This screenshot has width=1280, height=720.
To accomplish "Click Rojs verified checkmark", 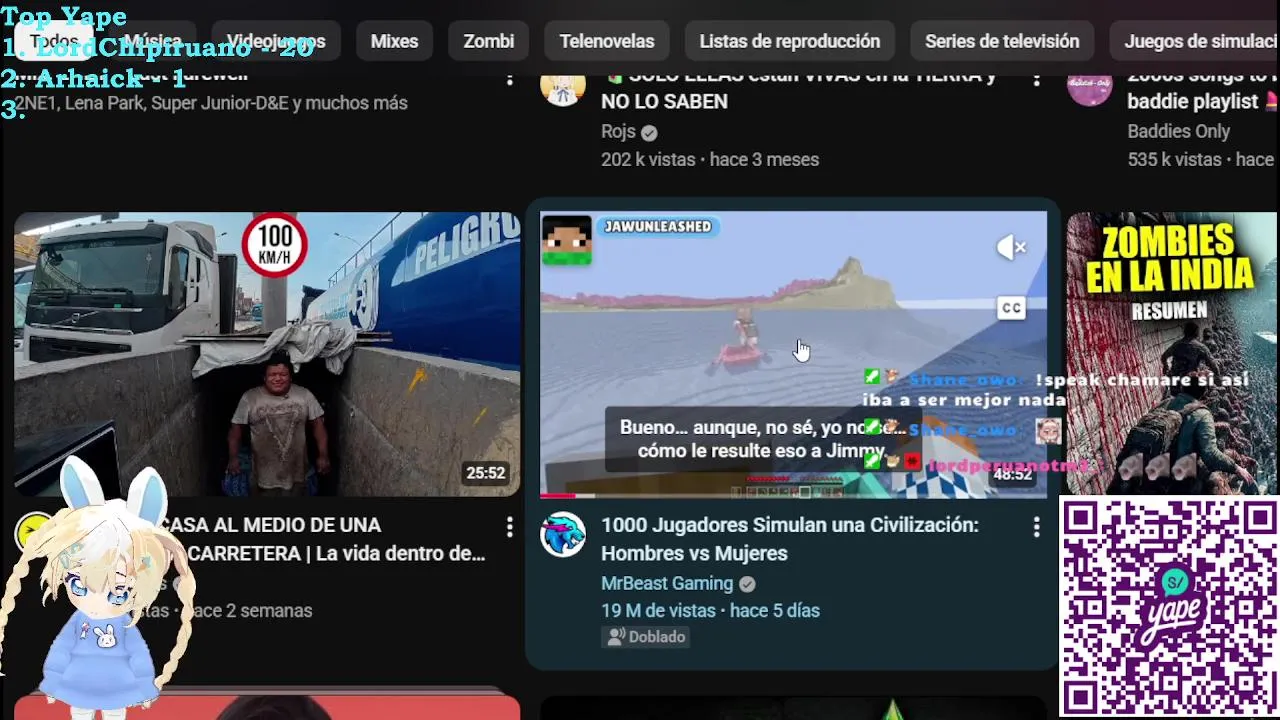I will 649,132.
